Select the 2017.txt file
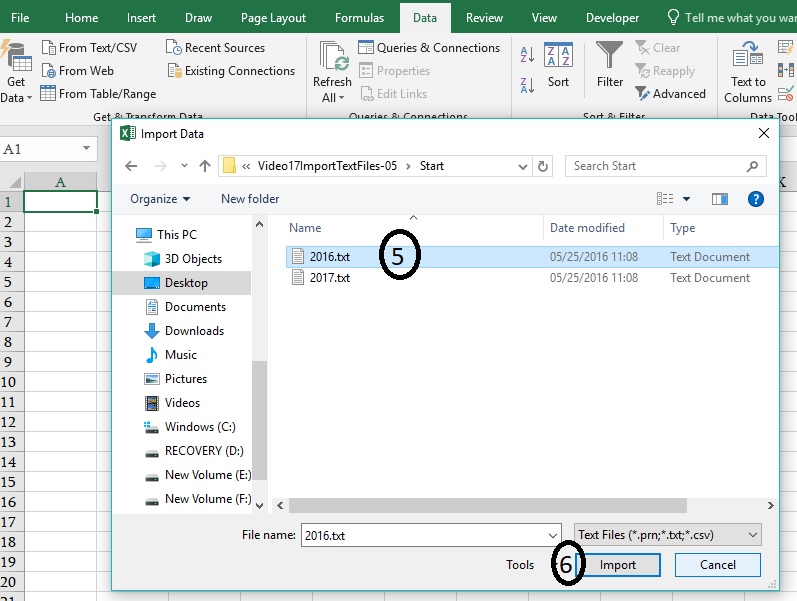The width and height of the screenshot is (797, 601). (532, 278)
